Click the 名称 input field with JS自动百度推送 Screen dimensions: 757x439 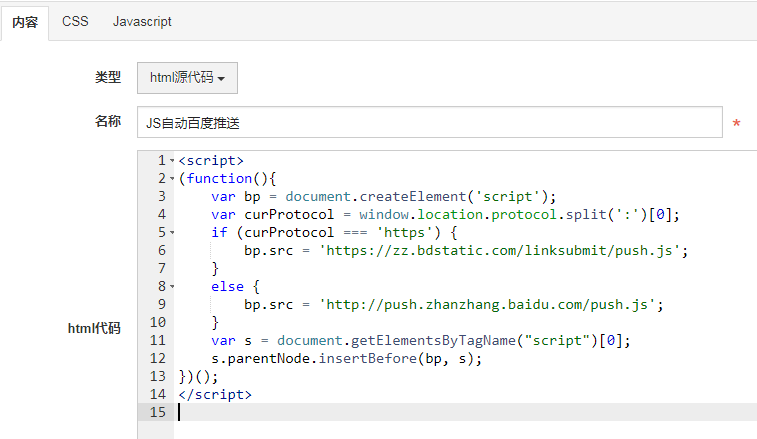point(430,122)
